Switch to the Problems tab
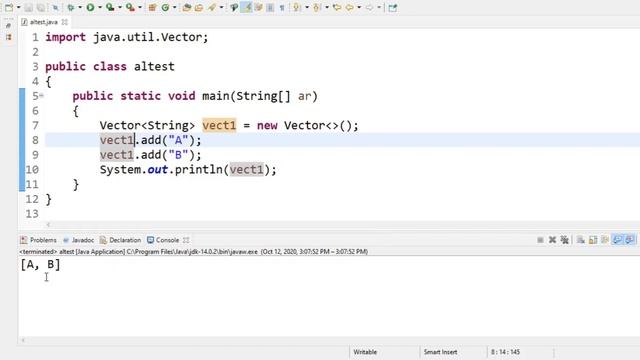This screenshot has height=360, width=640. [x=39, y=240]
